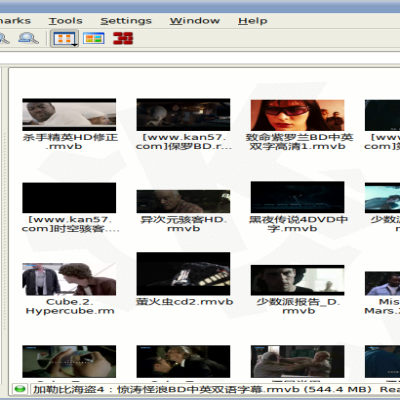Select bottom-row thumbnail of two men face to face
The image size is (400, 400).
[x=183, y=361]
